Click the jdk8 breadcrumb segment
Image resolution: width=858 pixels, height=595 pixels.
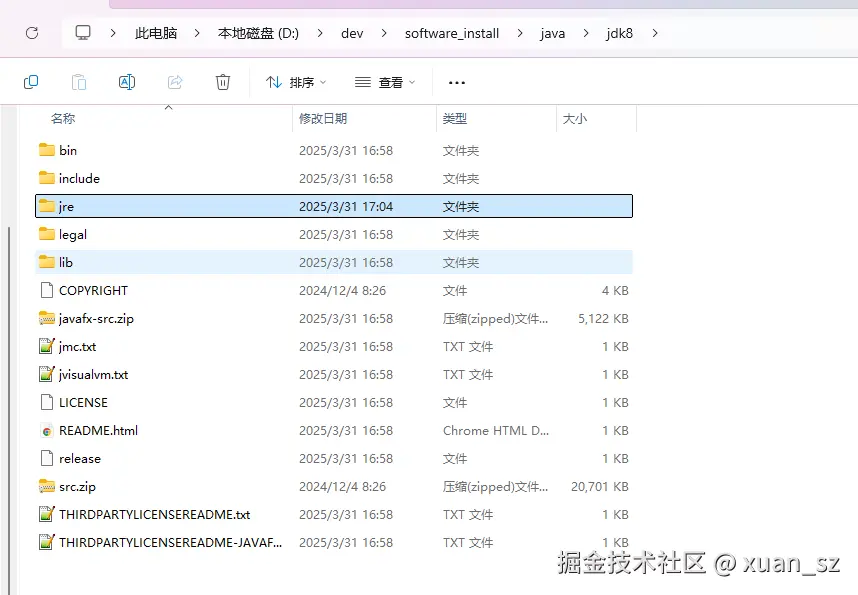tap(619, 33)
